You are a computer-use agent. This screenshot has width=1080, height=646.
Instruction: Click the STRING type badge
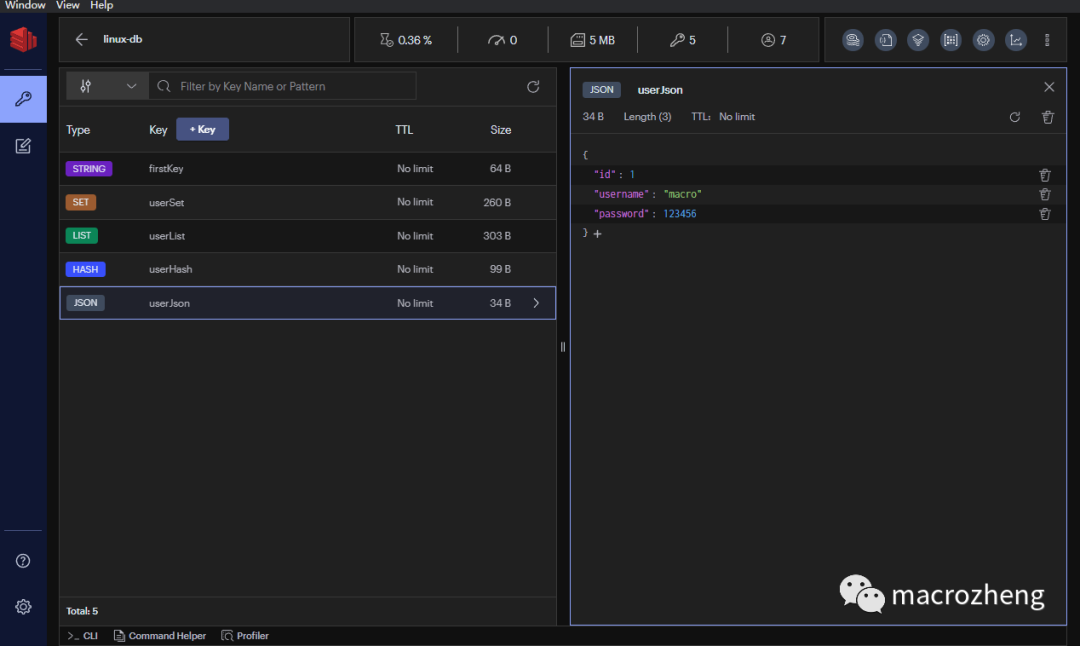89,169
